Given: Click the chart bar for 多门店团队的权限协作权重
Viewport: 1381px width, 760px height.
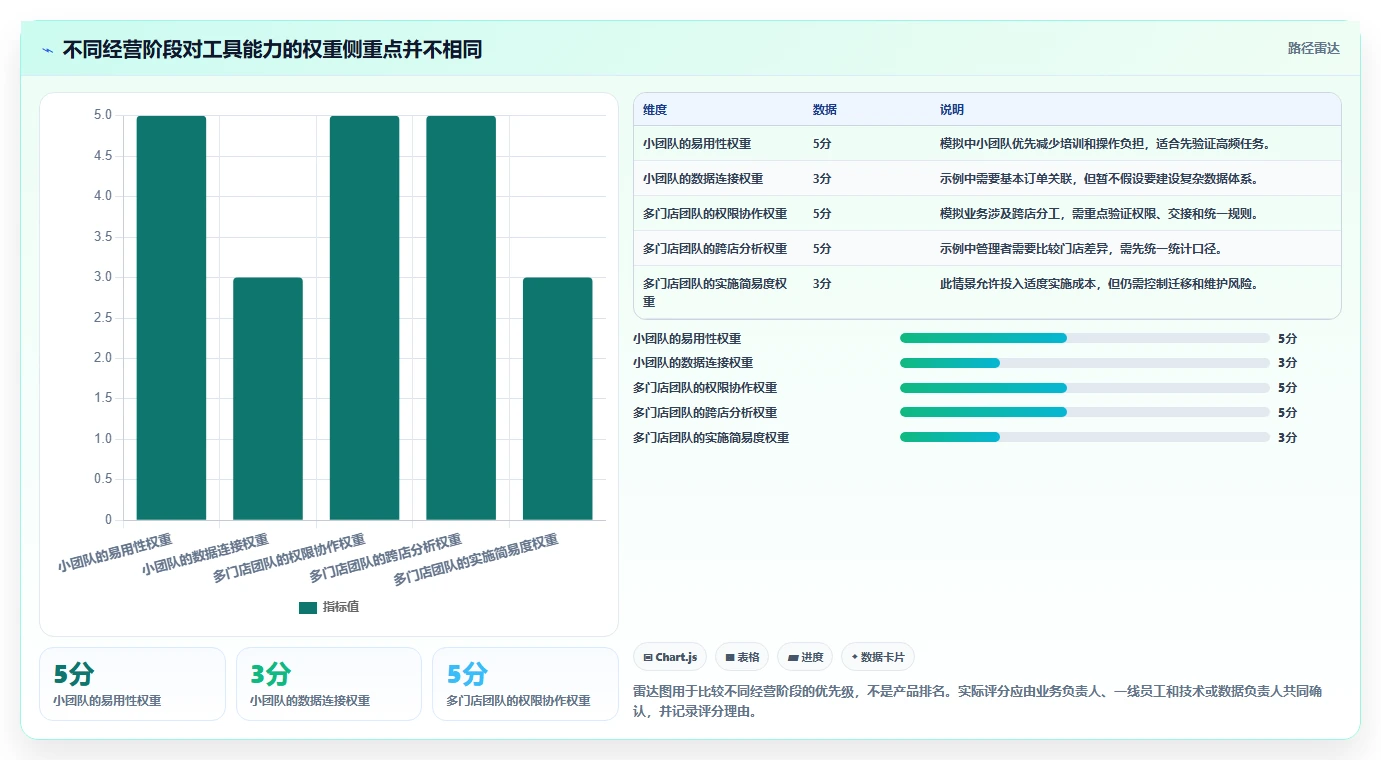Looking at the screenshot, I should 364,318.
